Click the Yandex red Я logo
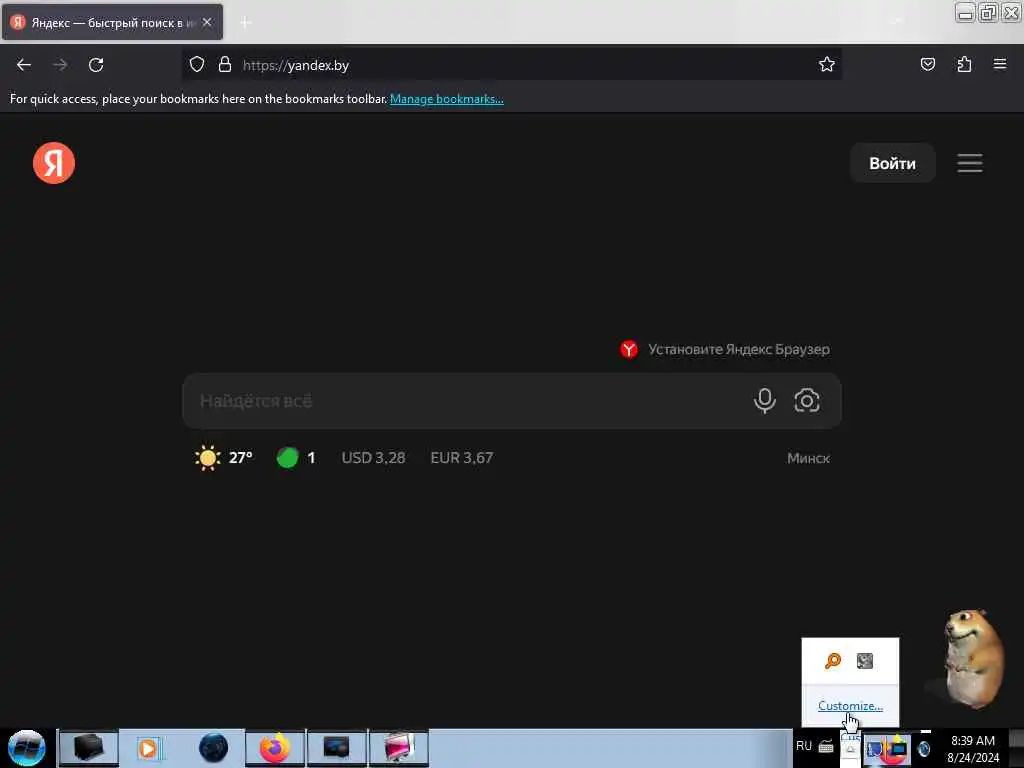The height and width of the screenshot is (768, 1024). point(54,163)
